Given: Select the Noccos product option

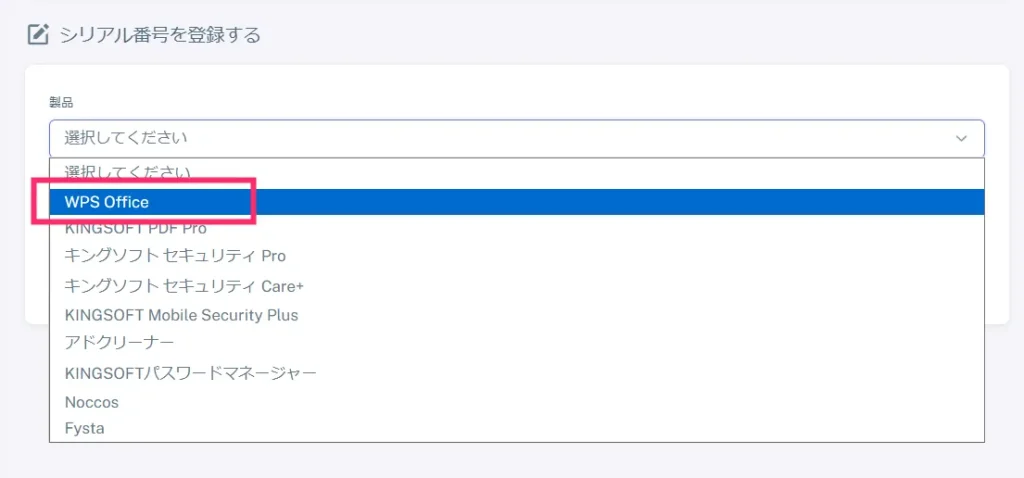Looking at the screenshot, I should 91,402.
